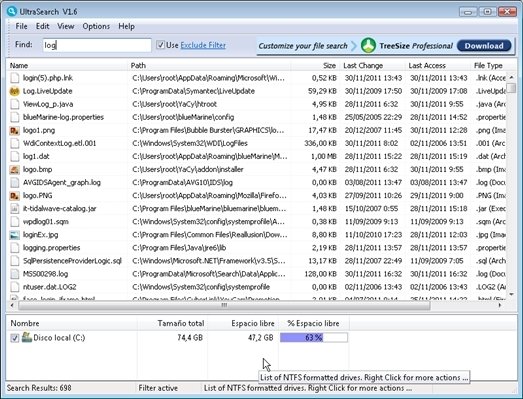Open the Edit menu
This screenshot has width=523, height=399.
coord(43,26)
